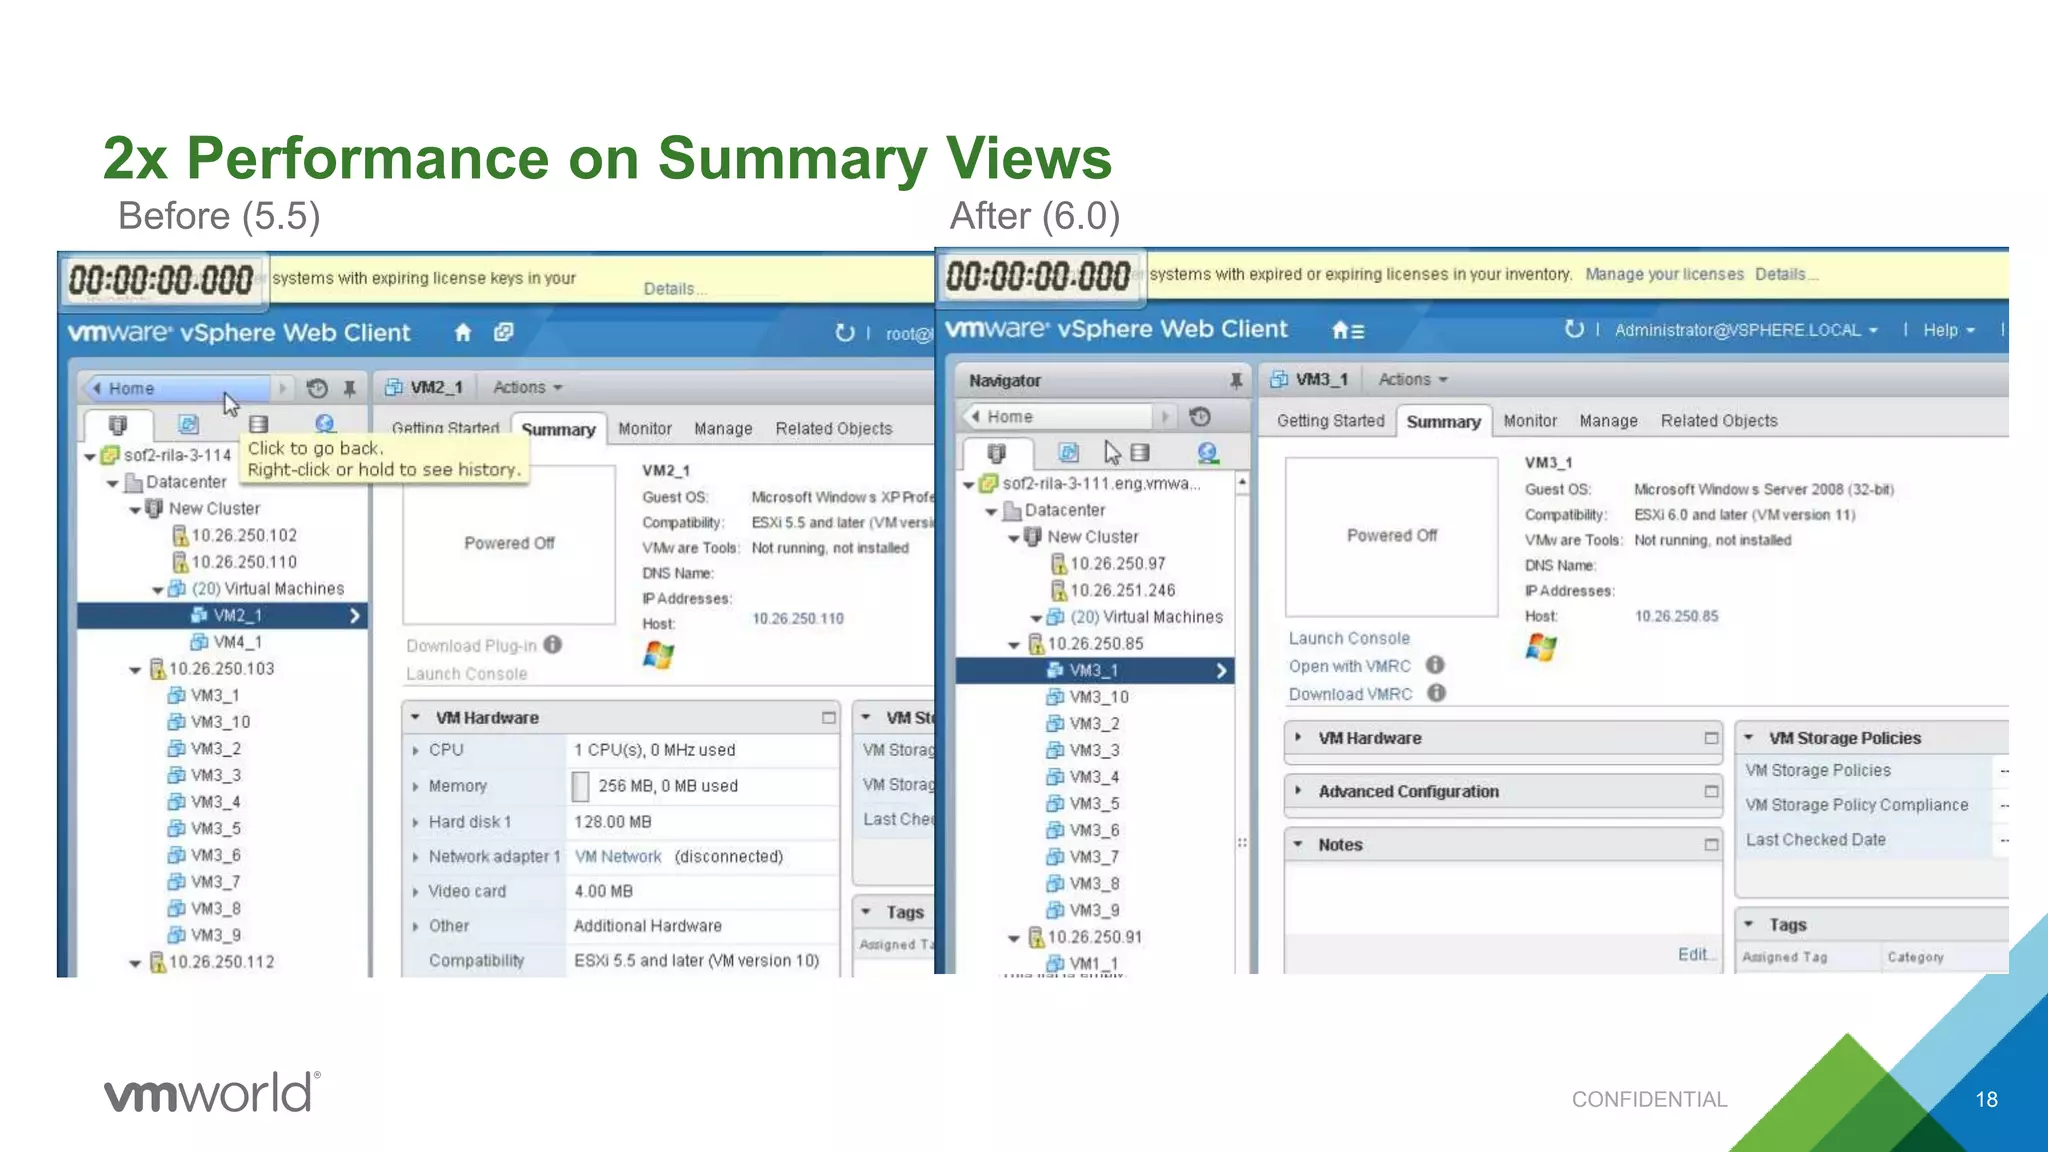
Task: Open Storage view in right Navigator
Action: pyautogui.click(x=1140, y=453)
